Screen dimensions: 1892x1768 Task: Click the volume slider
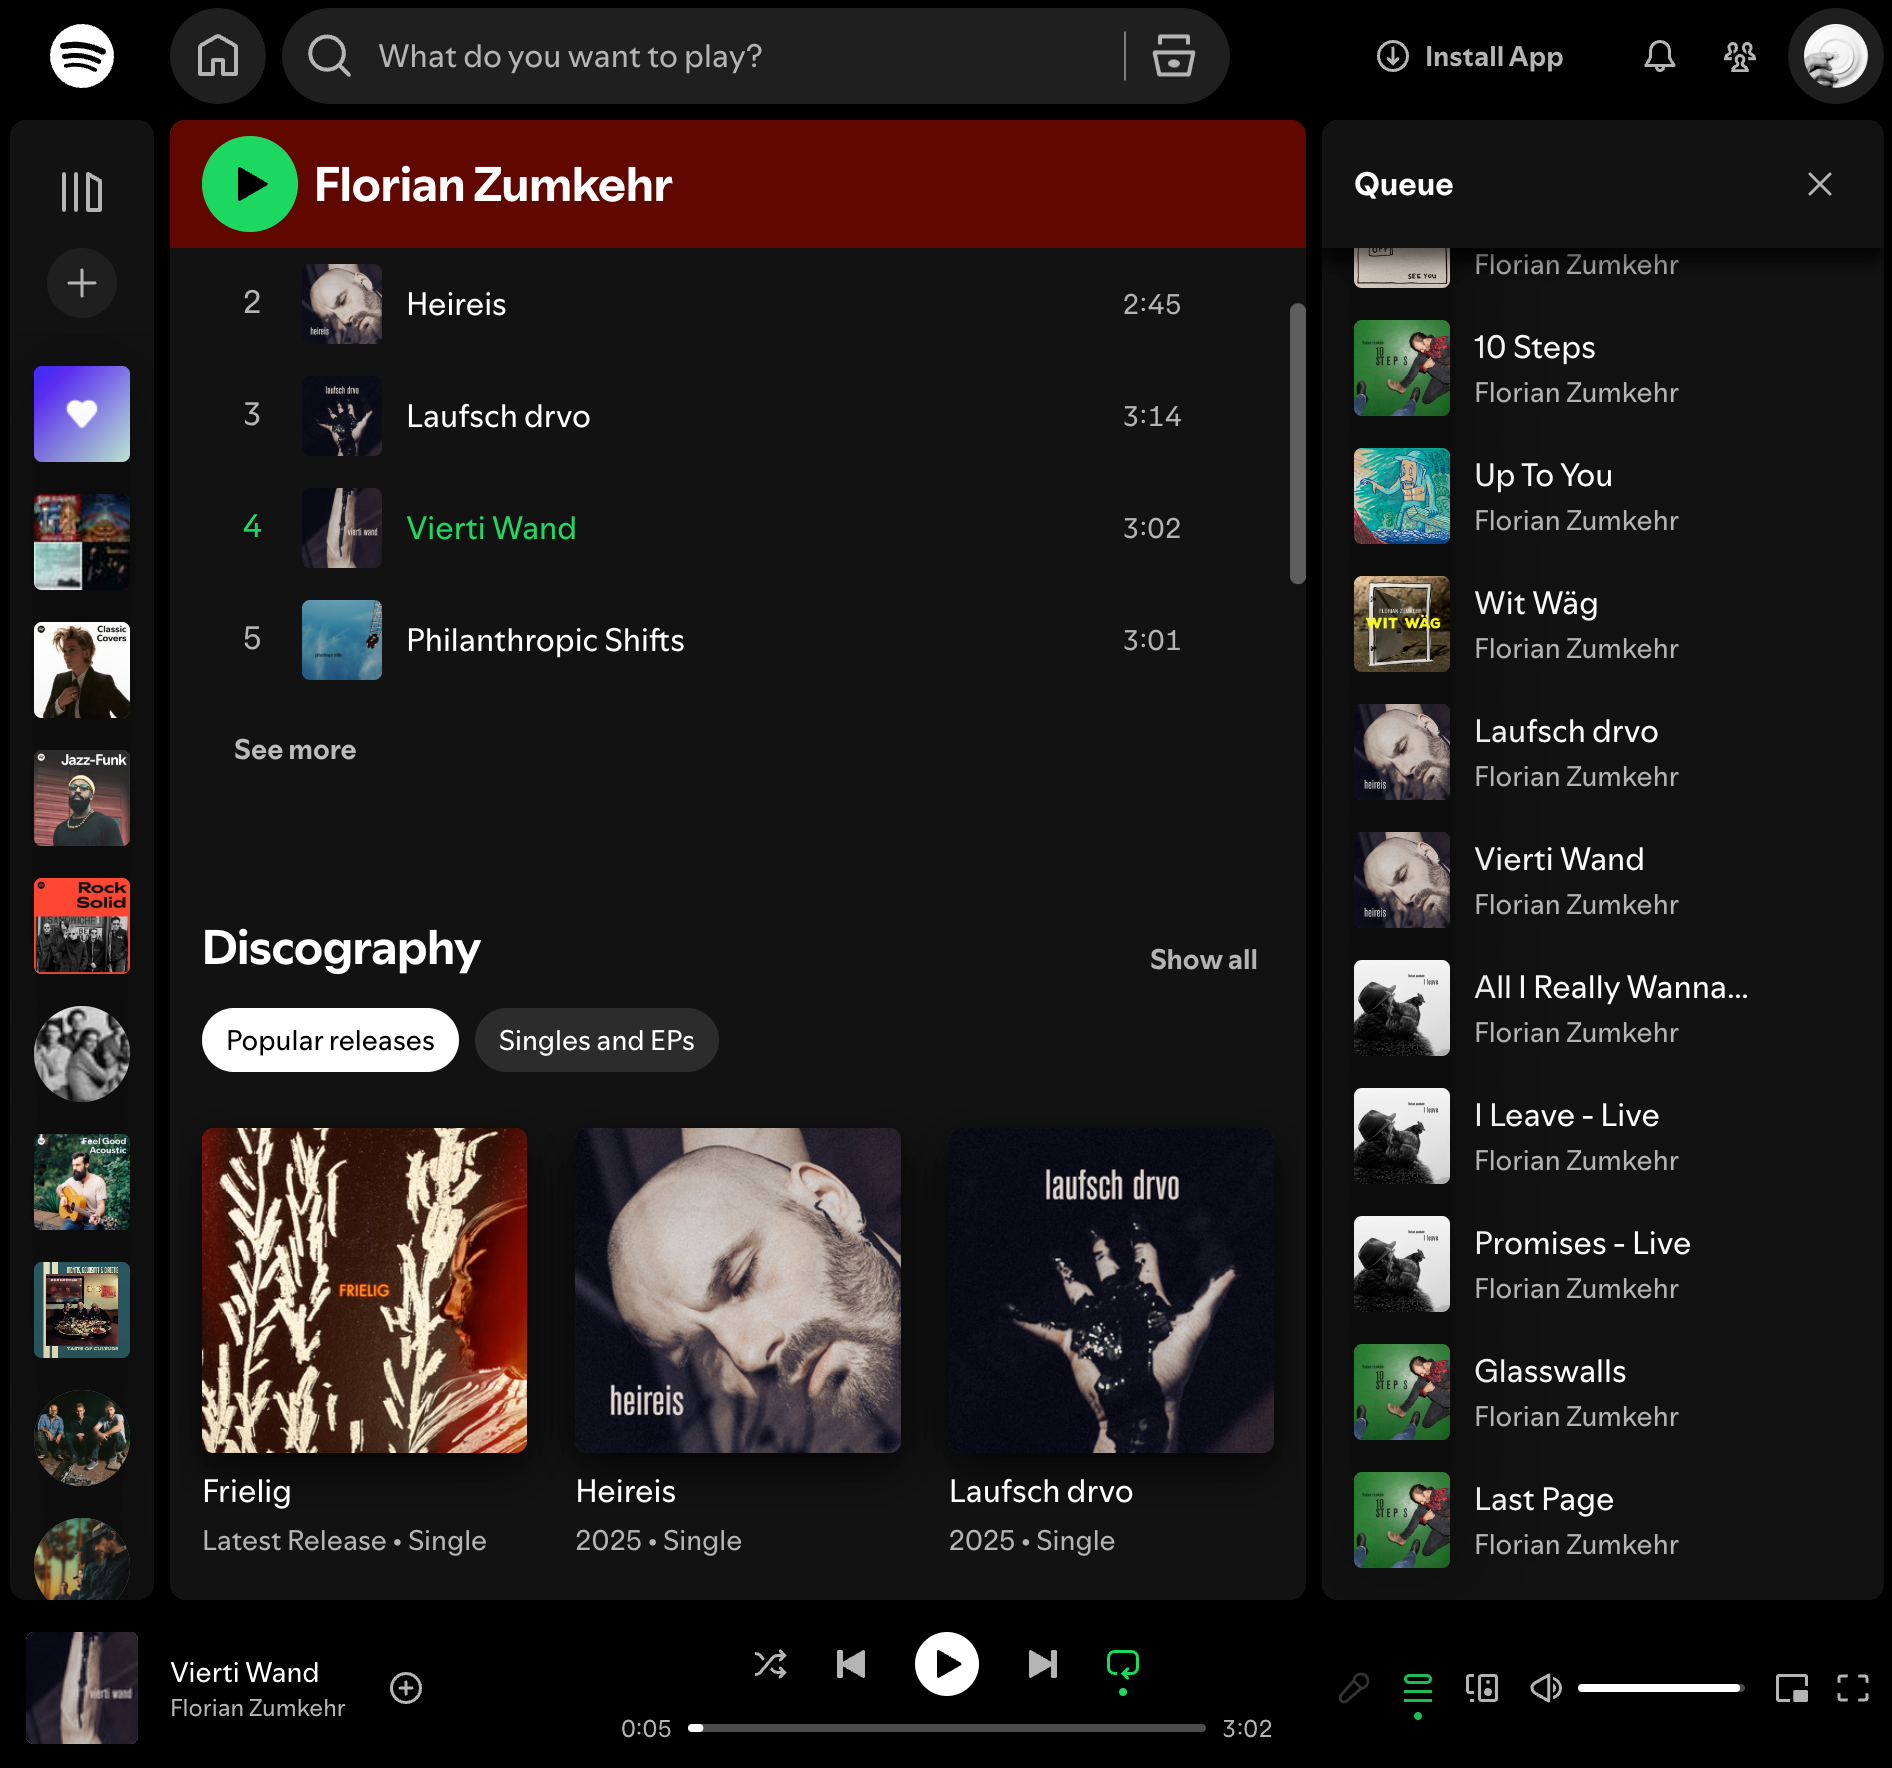point(1661,1688)
